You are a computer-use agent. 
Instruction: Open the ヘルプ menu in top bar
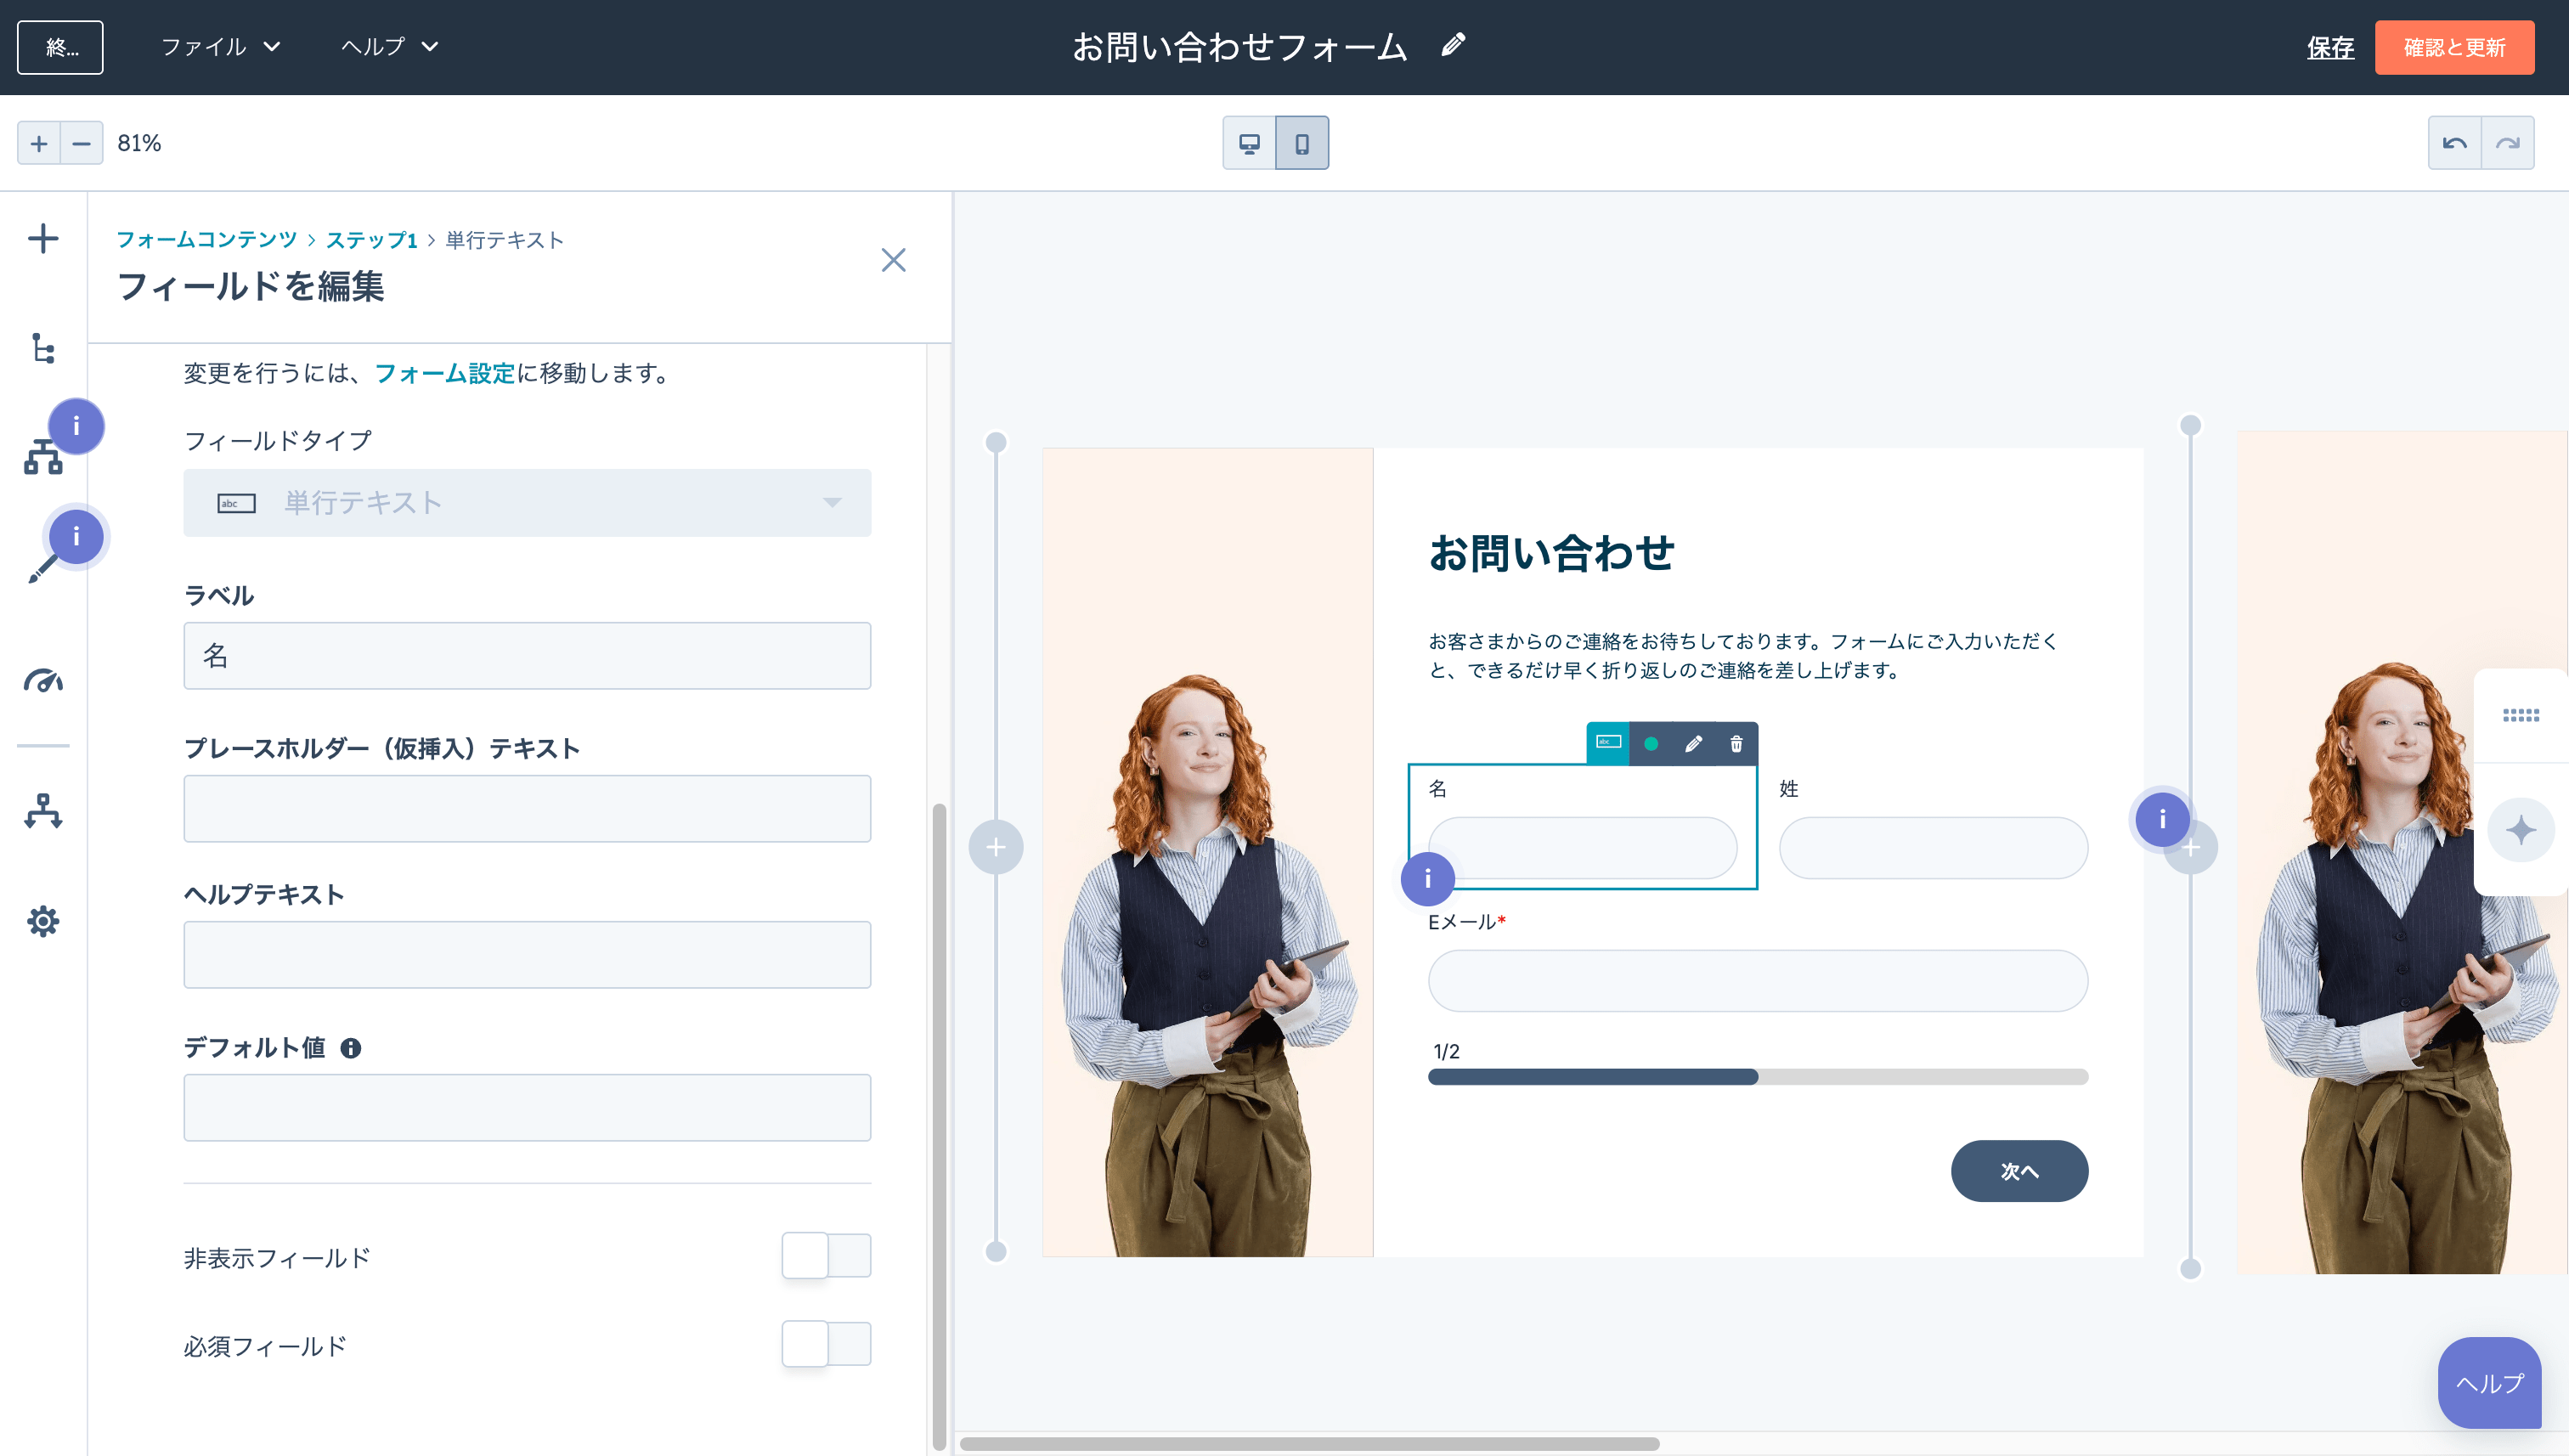[x=389, y=46]
